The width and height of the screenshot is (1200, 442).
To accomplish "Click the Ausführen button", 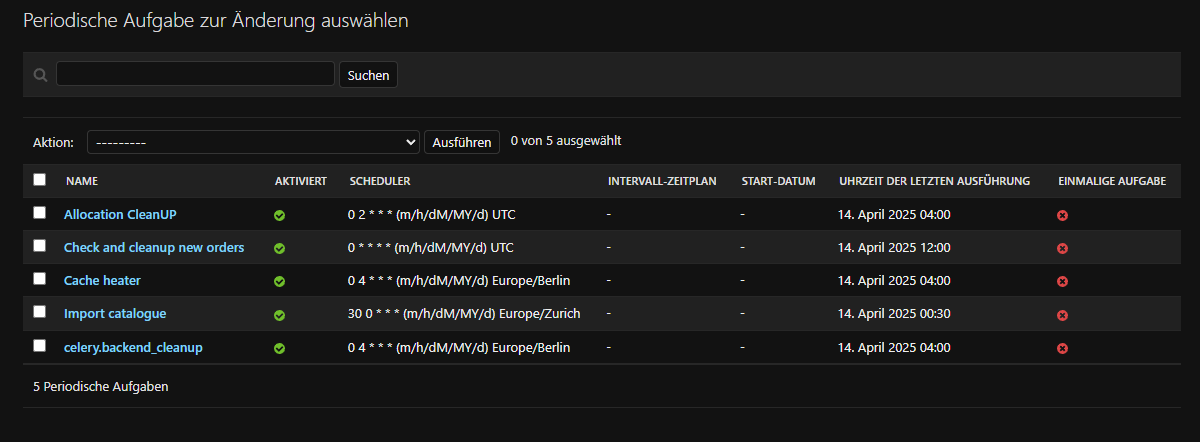I will click(462, 142).
